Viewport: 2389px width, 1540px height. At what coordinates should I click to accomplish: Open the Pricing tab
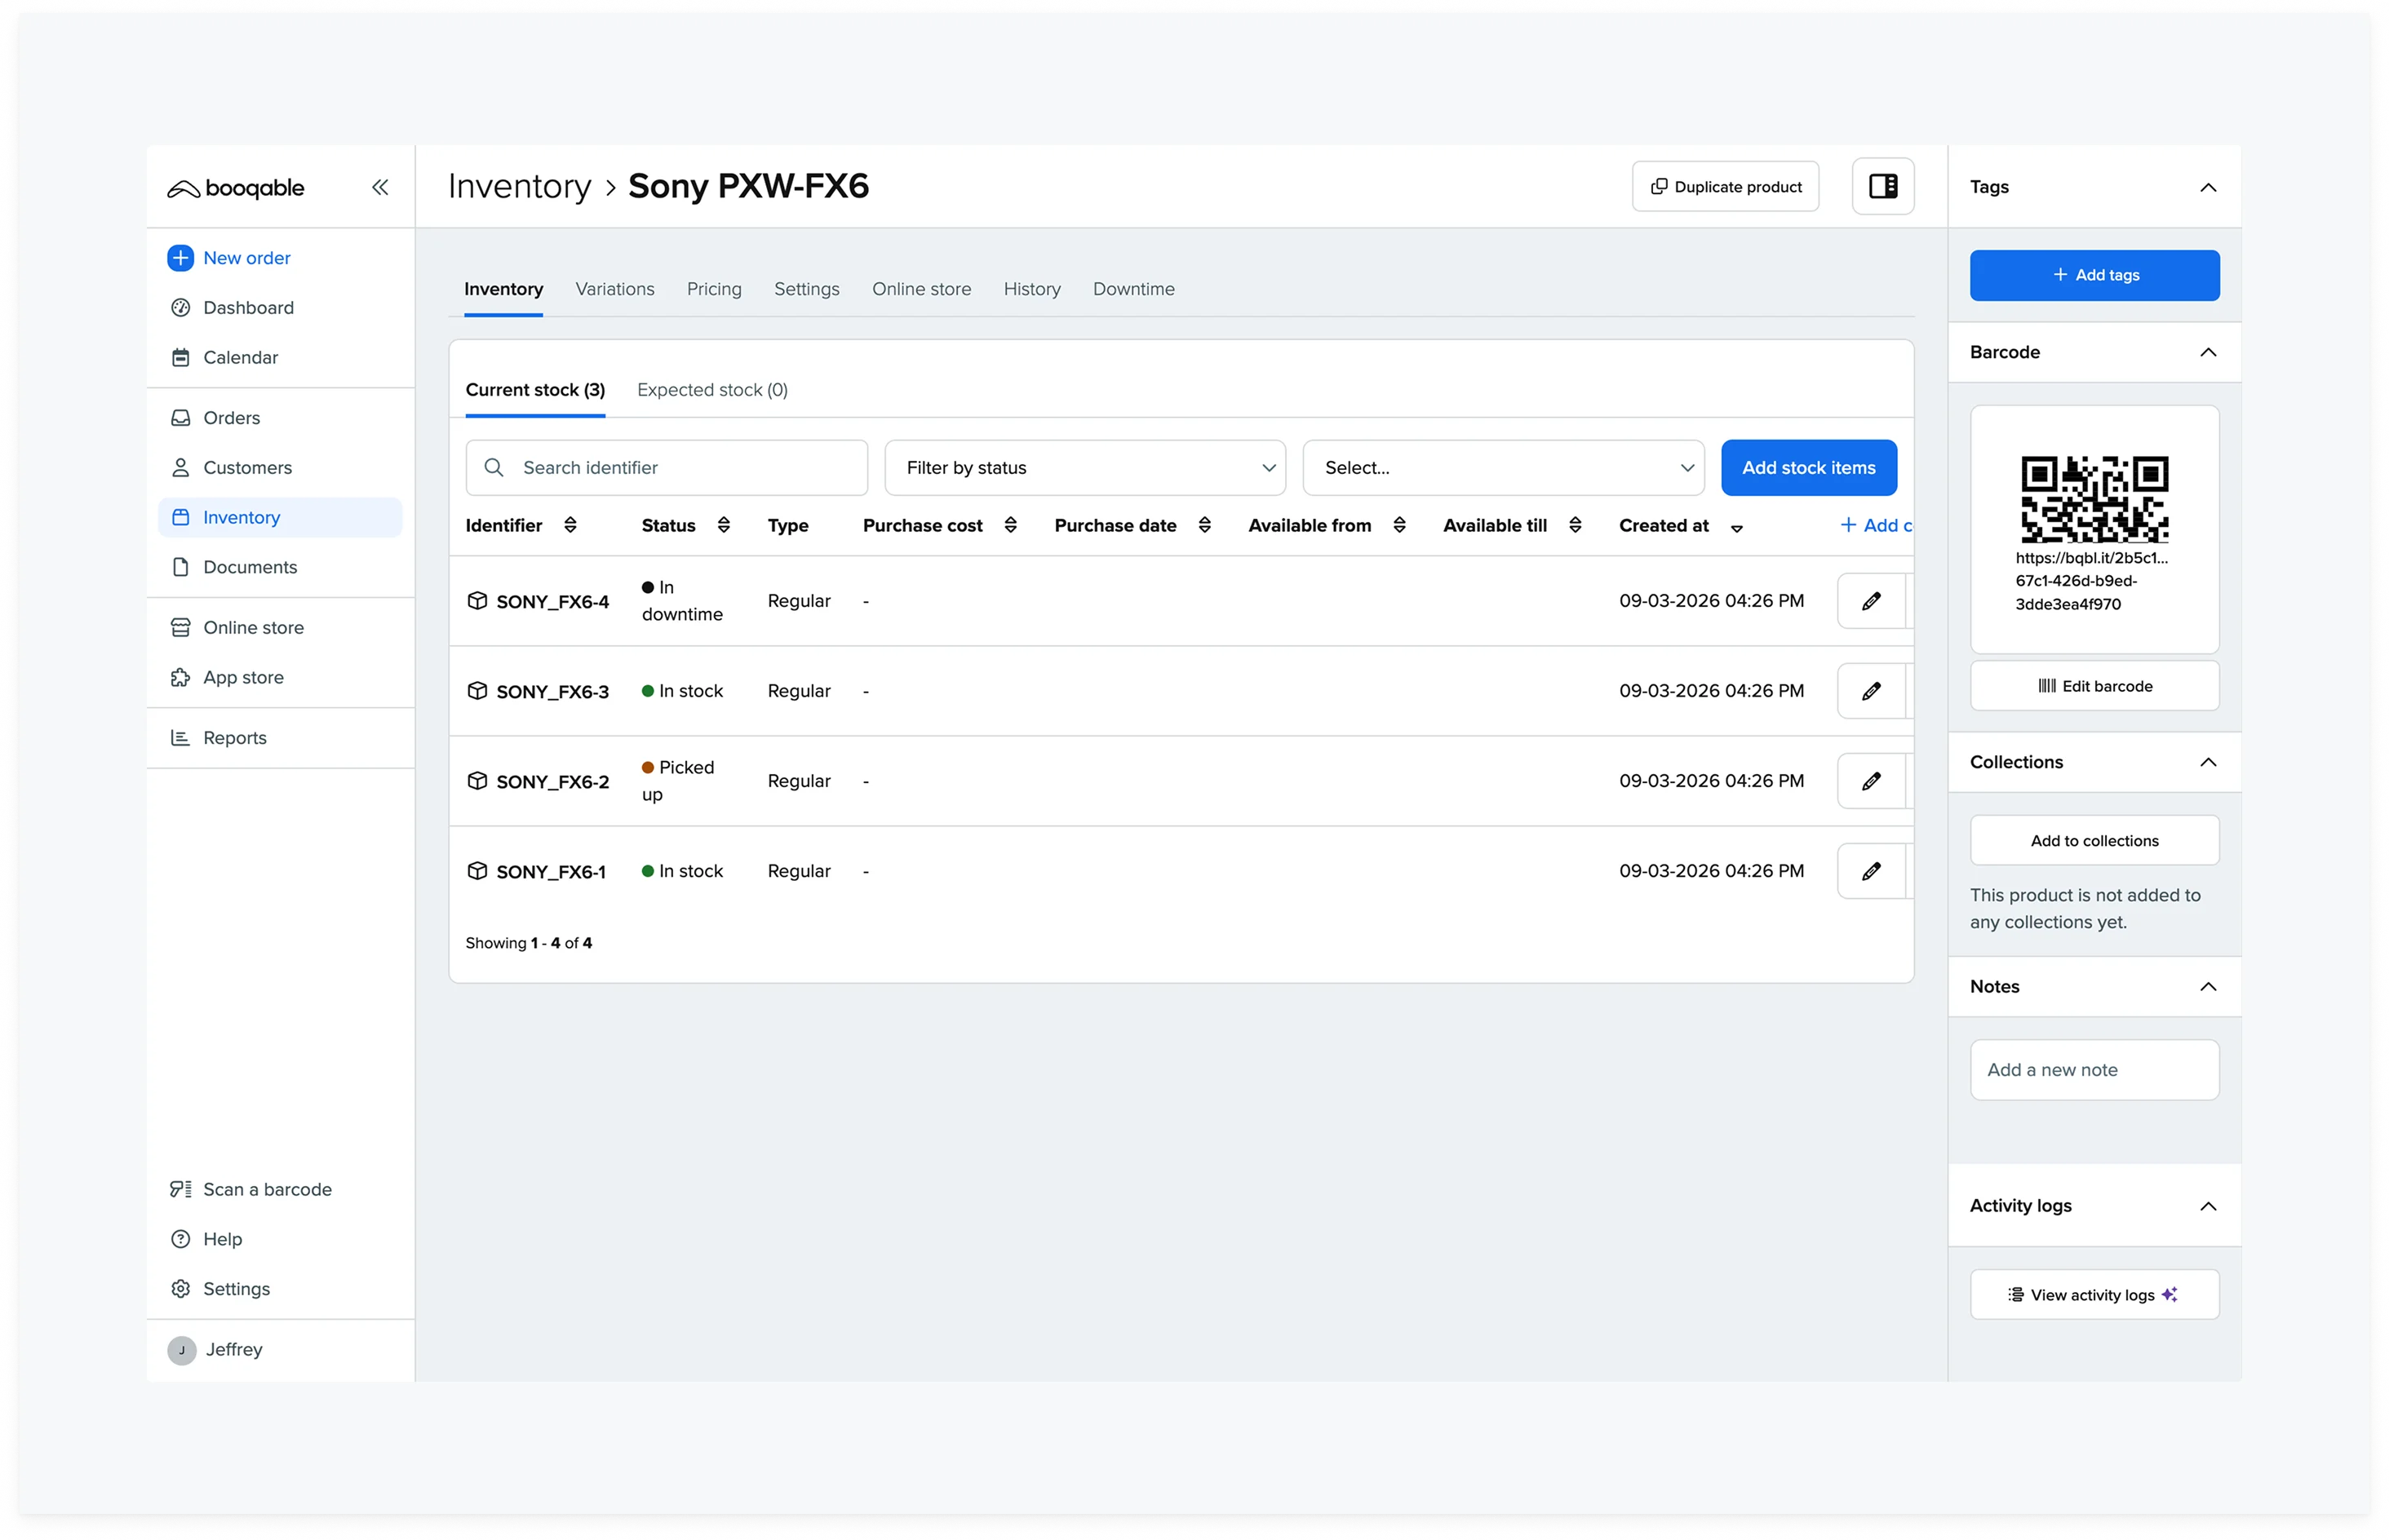click(x=713, y=289)
